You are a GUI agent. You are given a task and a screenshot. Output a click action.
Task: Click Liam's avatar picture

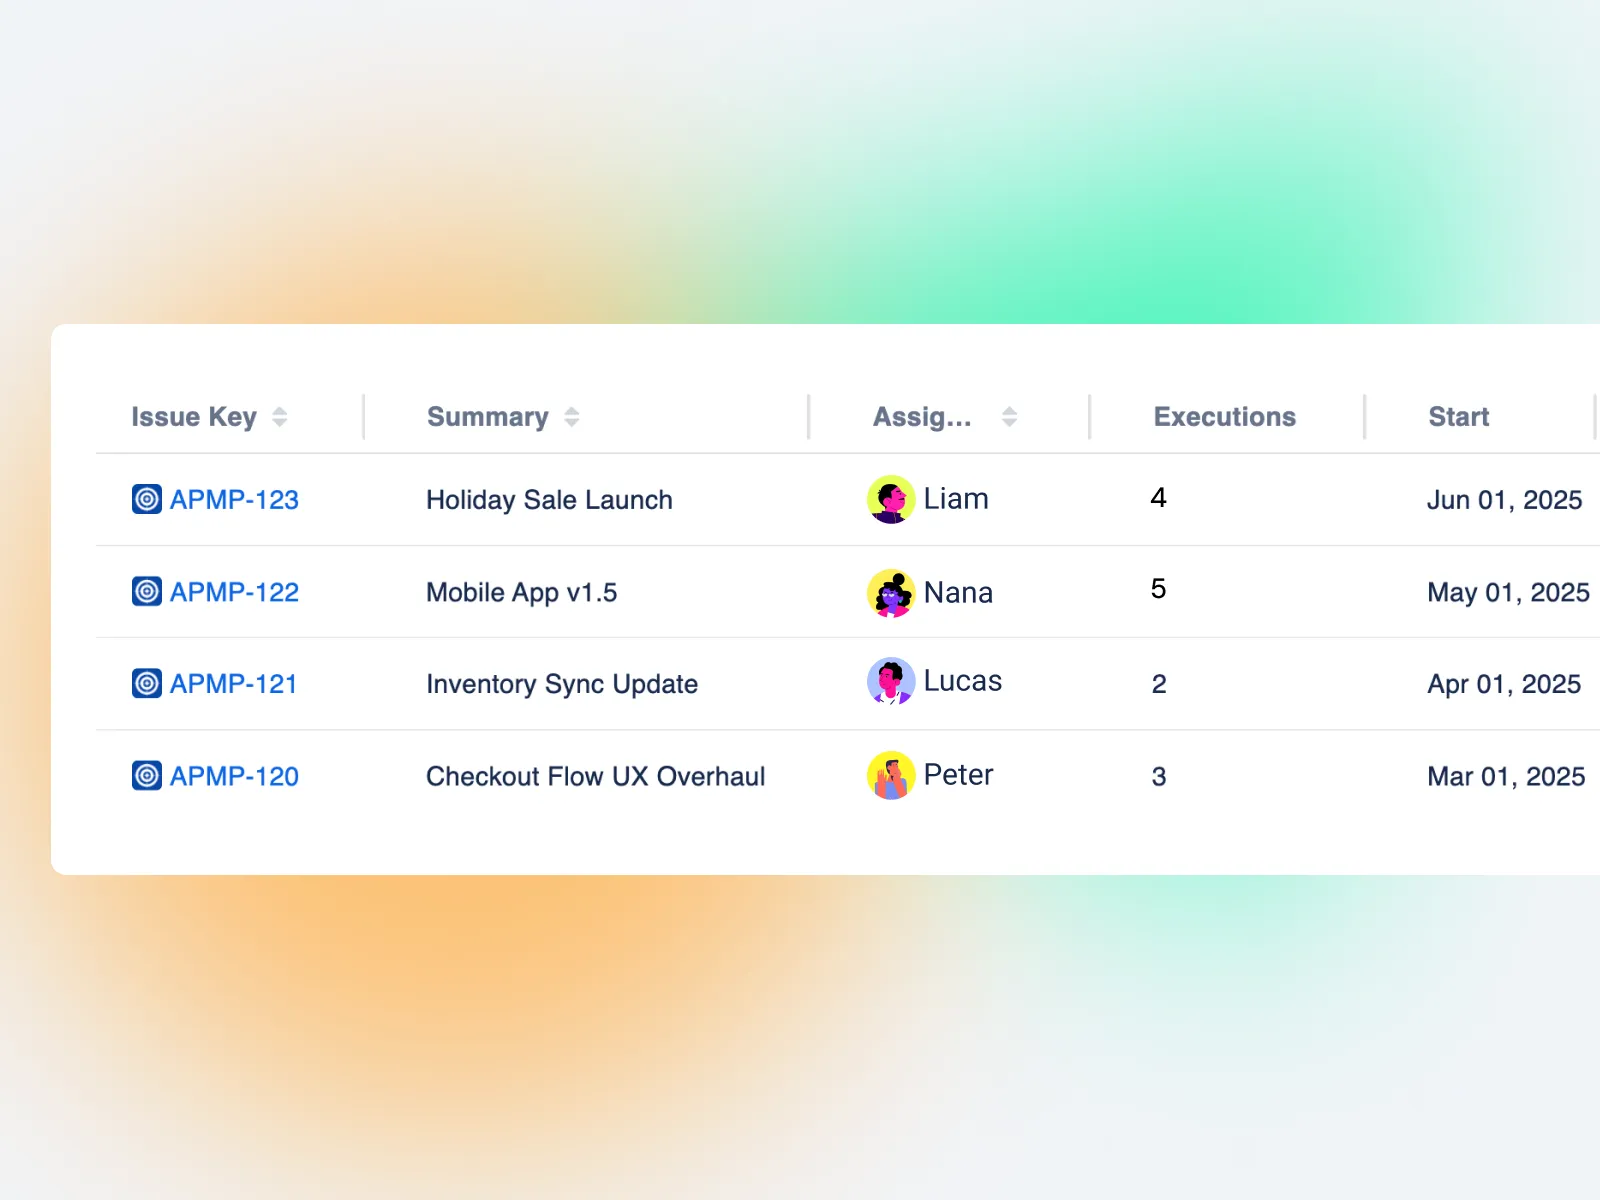tap(890, 499)
